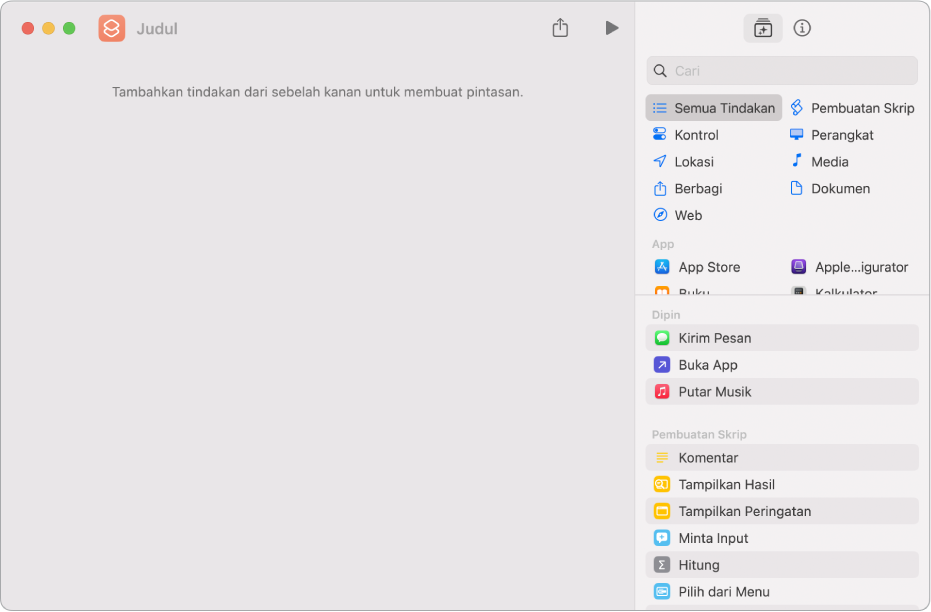Image resolution: width=931 pixels, height=612 pixels.
Task: Click the Web compass icon
Action: 660,214
